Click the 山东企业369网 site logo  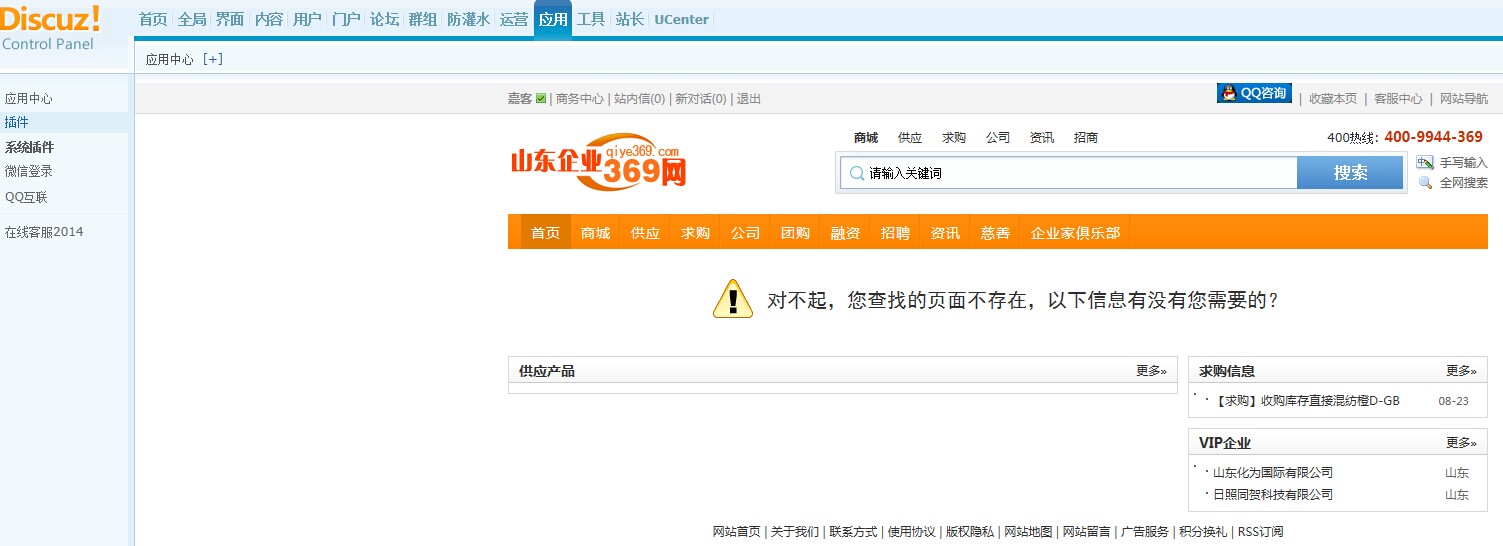coord(598,162)
